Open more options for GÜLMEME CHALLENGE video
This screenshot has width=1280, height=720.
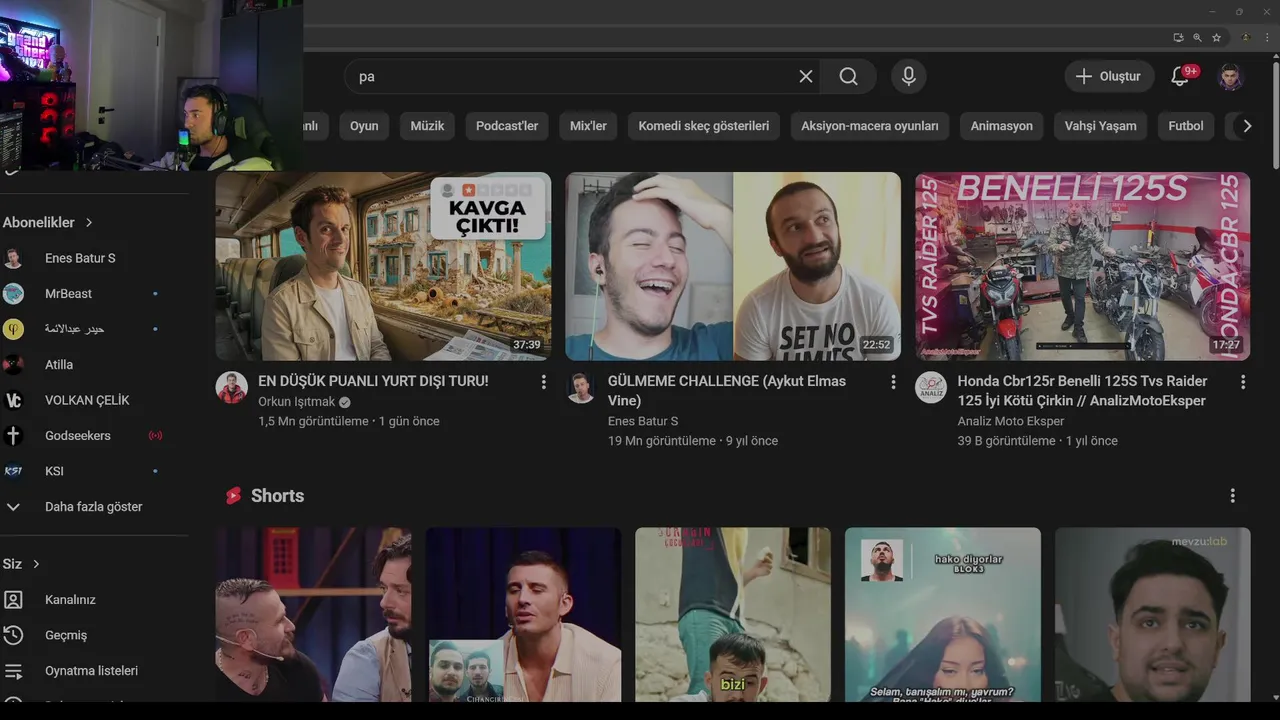pos(893,382)
